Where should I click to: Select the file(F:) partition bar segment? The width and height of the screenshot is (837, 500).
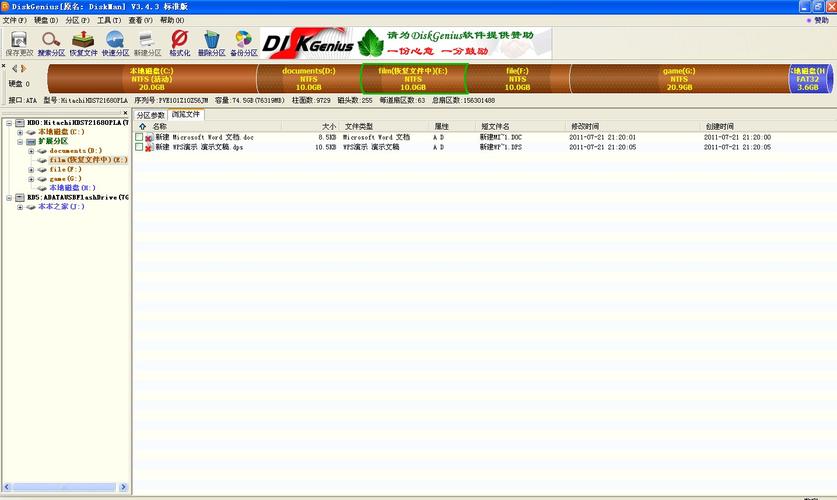pyautogui.click(x=517, y=79)
